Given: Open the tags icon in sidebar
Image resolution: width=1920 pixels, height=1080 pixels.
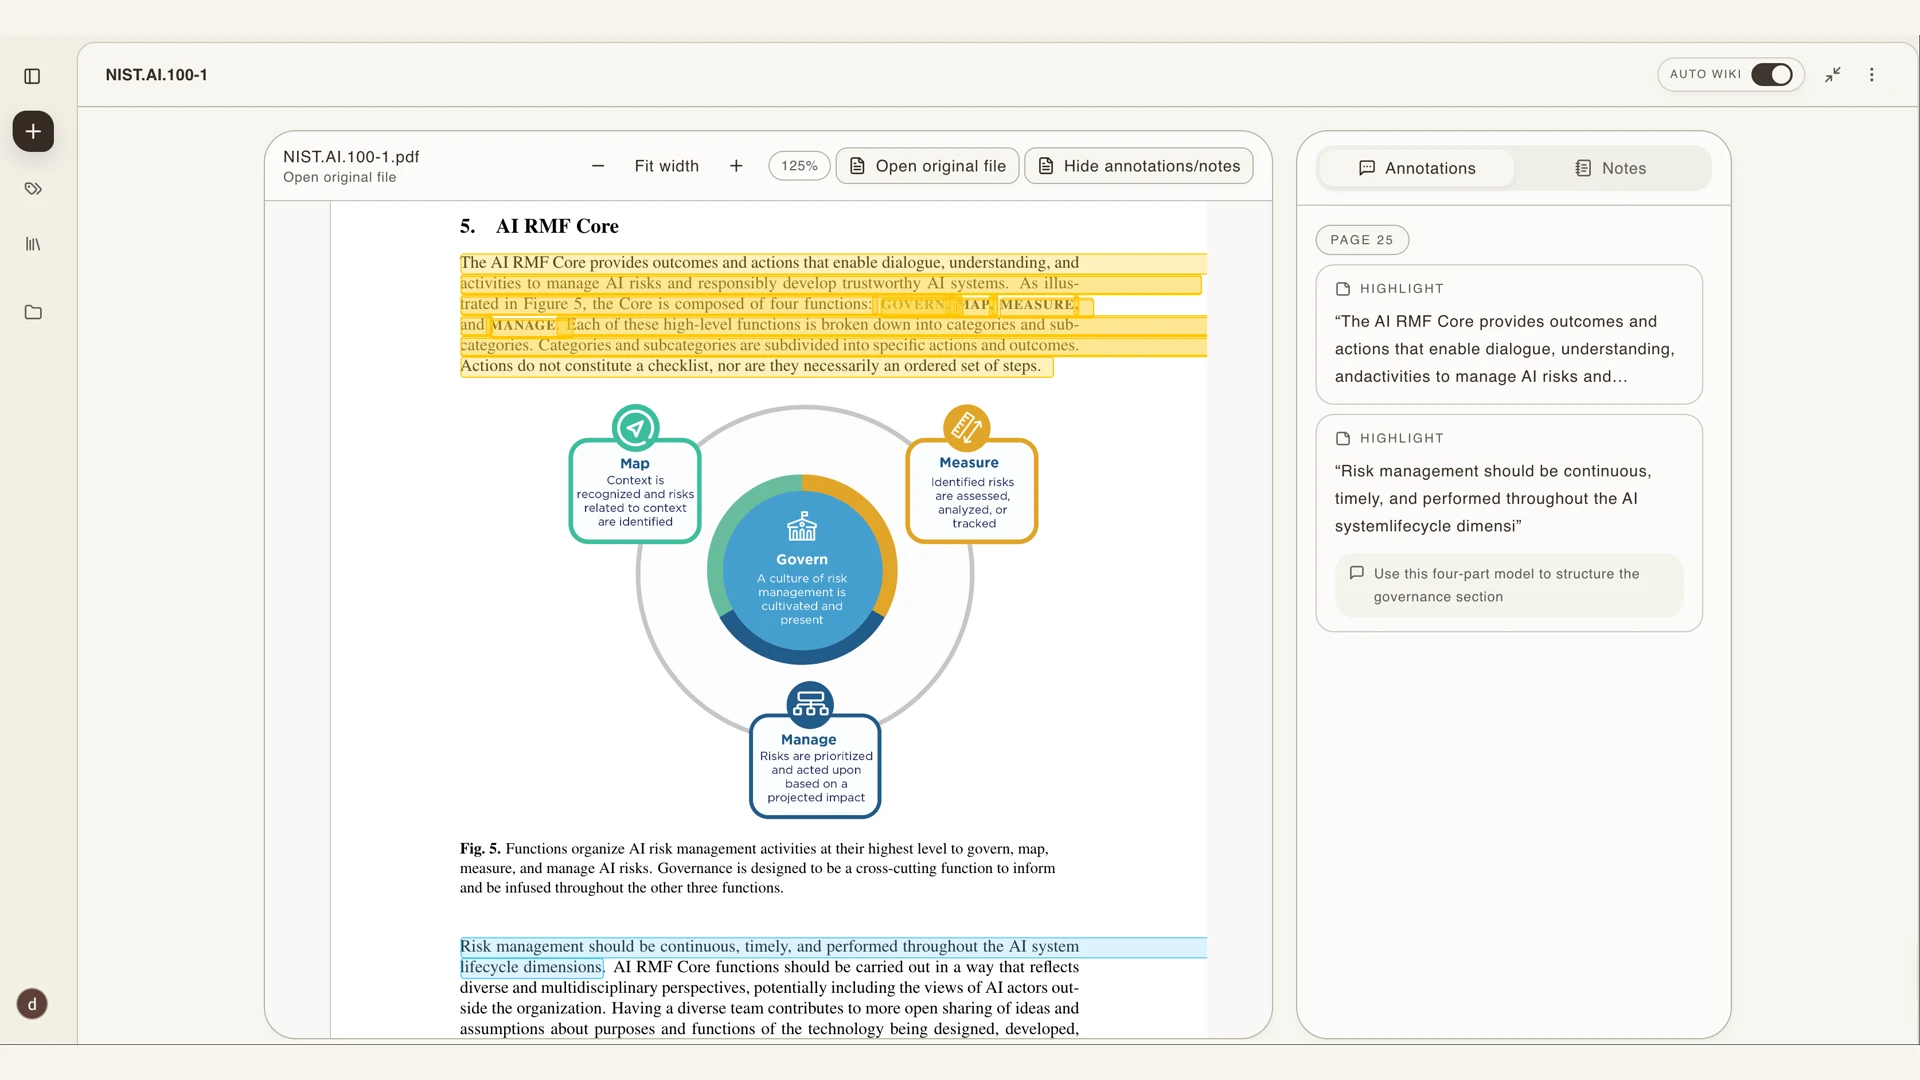Looking at the screenshot, I should click(33, 188).
